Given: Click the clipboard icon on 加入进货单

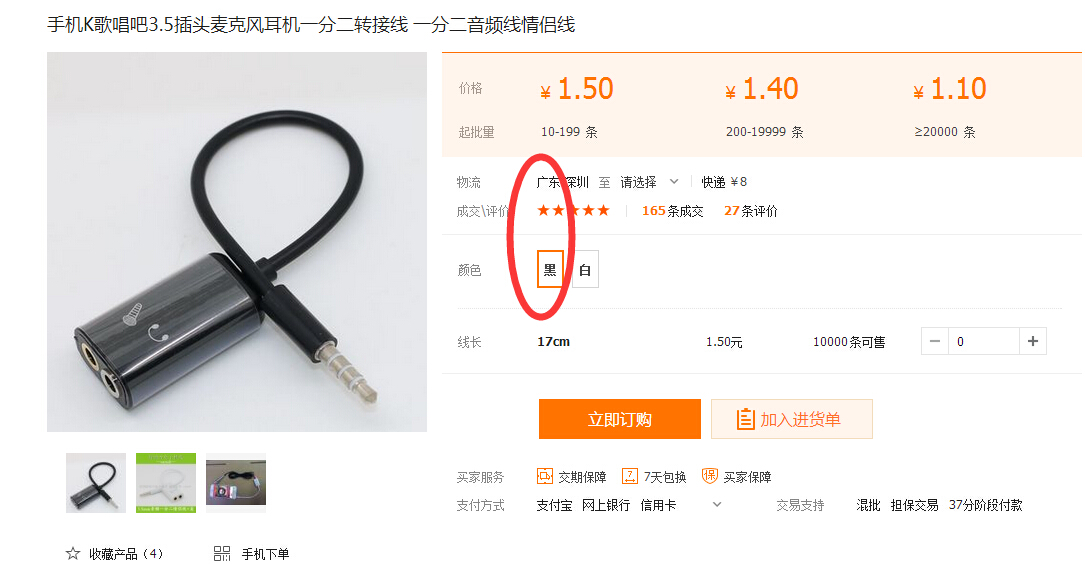Looking at the screenshot, I should [x=745, y=419].
